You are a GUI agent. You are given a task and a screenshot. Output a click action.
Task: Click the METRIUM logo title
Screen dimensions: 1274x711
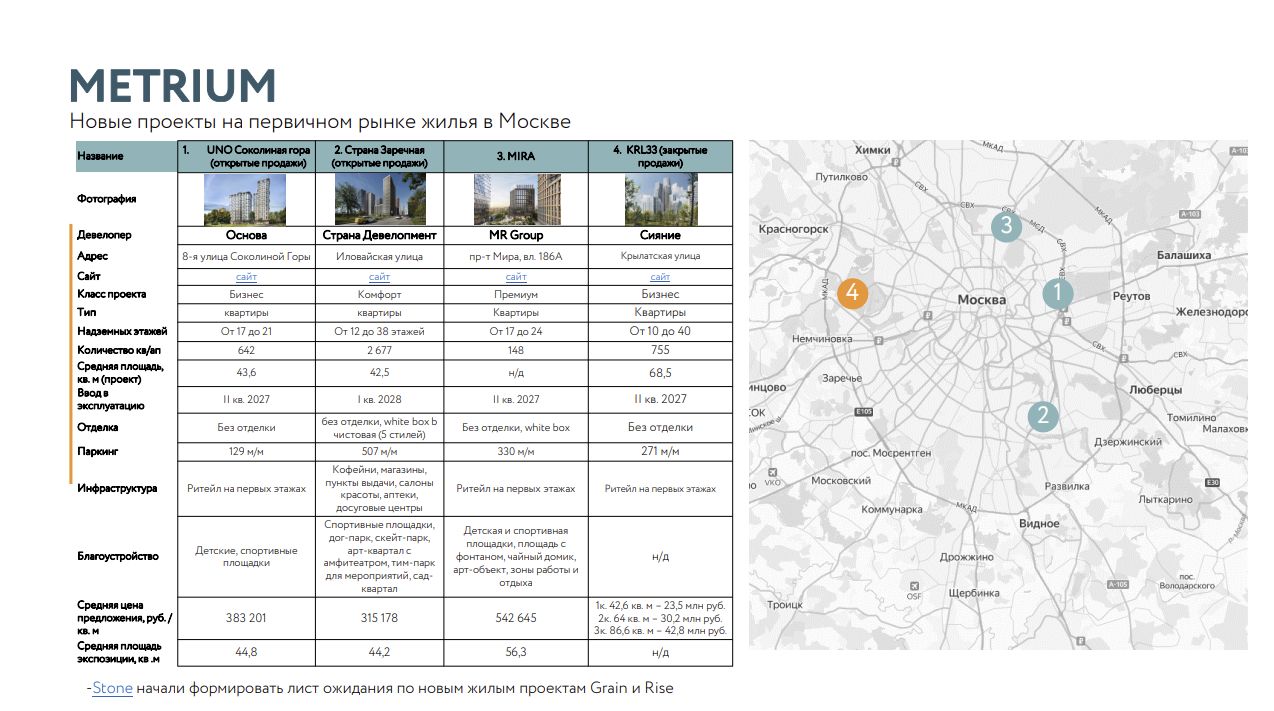coord(172,86)
